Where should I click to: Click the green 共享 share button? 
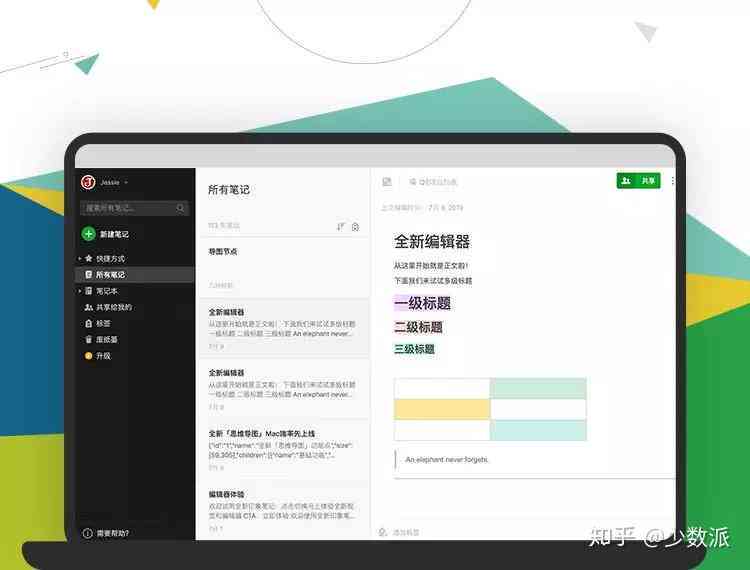pyautogui.click(x=639, y=181)
